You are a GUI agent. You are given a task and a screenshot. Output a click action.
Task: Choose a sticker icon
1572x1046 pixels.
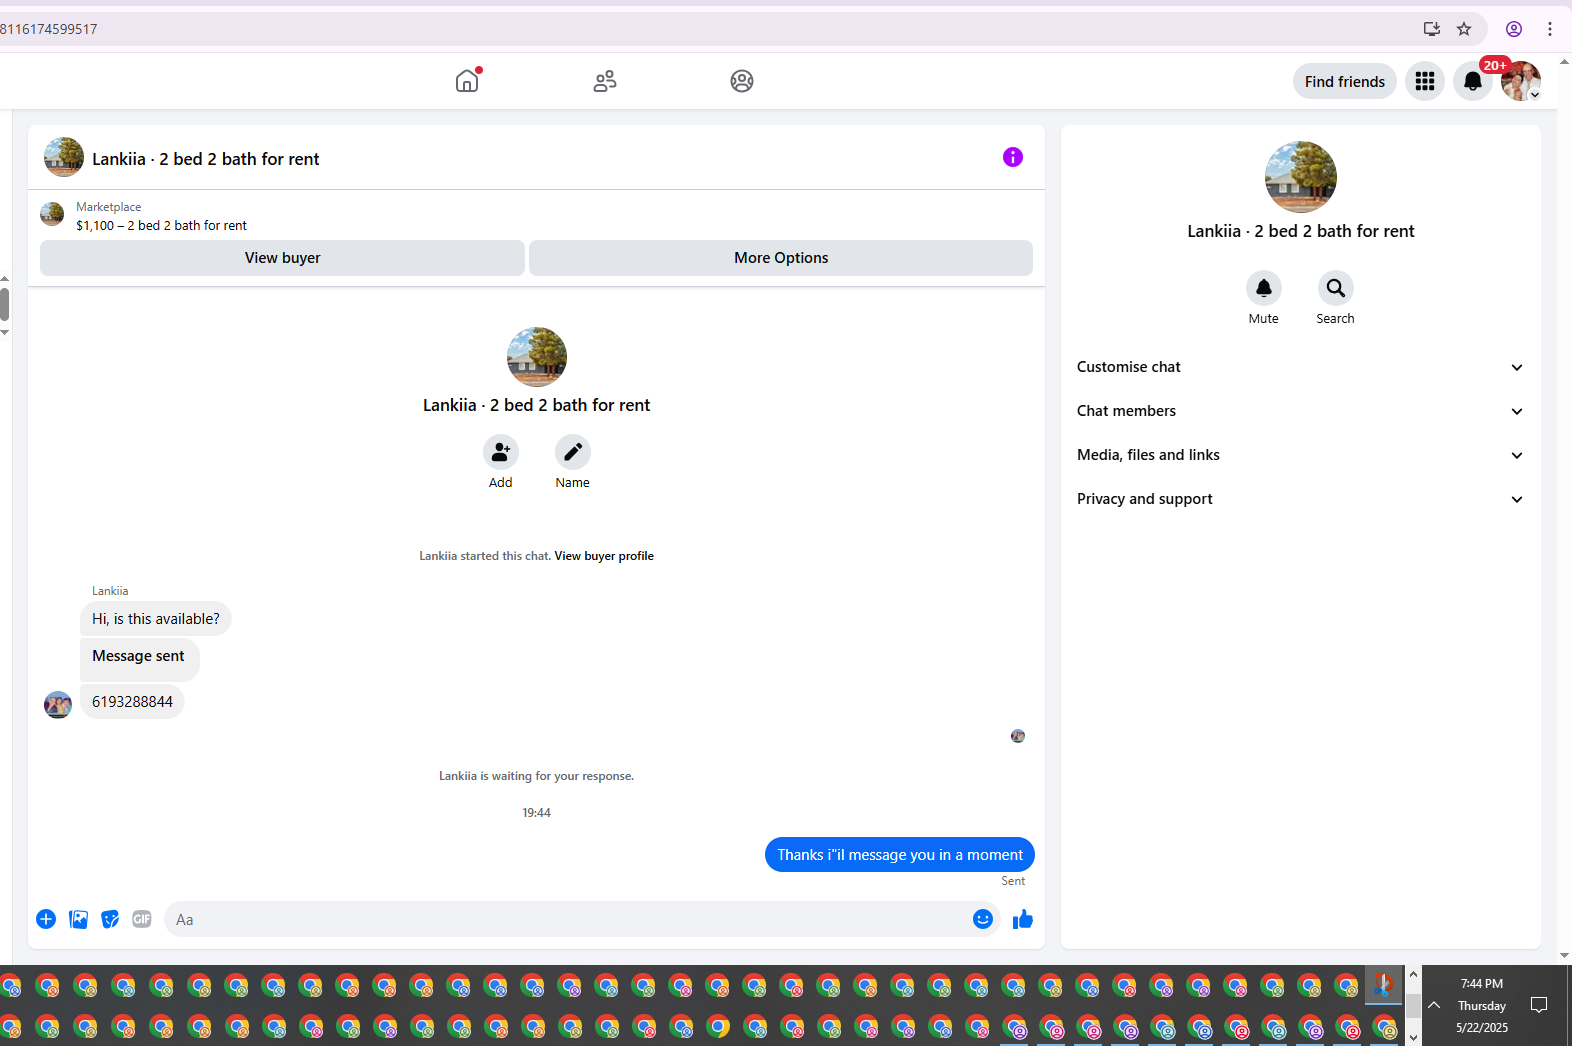click(x=110, y=919)
